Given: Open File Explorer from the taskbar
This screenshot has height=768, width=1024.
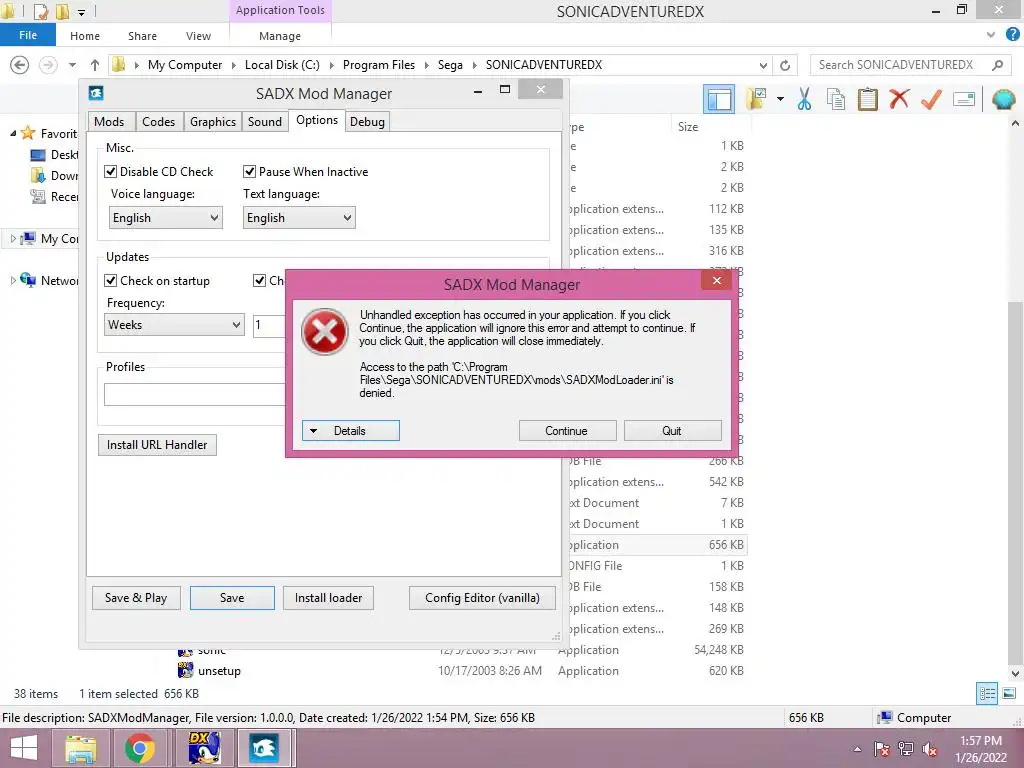Looking at the screenshot, I should click(x=80, y=748).
